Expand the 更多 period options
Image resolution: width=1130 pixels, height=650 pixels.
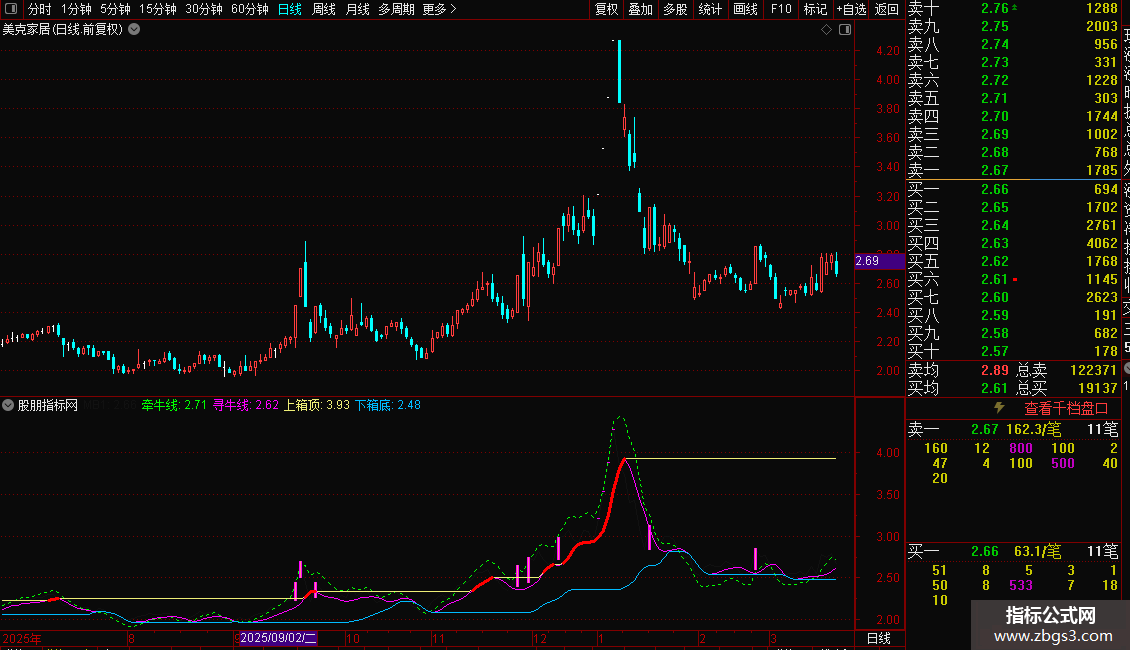coord(440,9)
